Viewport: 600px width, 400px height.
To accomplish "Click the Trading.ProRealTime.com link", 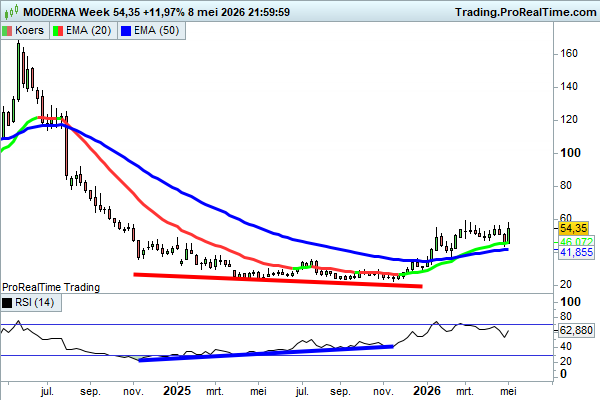I will click(526, 12).
